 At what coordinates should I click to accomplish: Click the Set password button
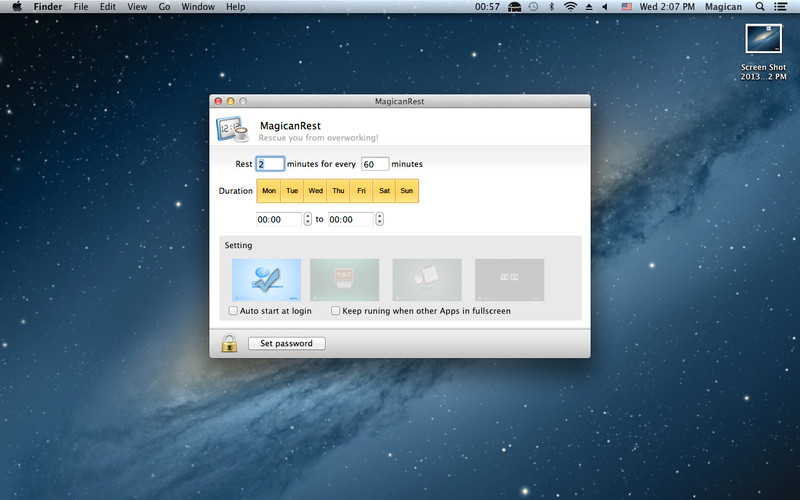click(287, 343)
